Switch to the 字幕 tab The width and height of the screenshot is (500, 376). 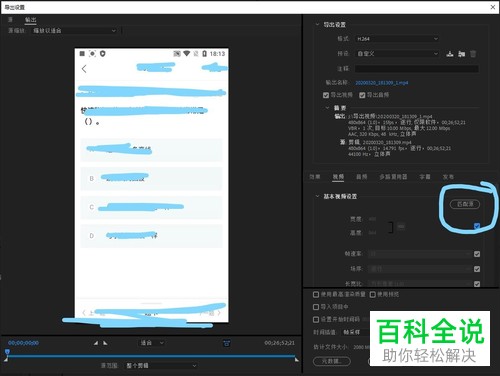tap(425, 177)
